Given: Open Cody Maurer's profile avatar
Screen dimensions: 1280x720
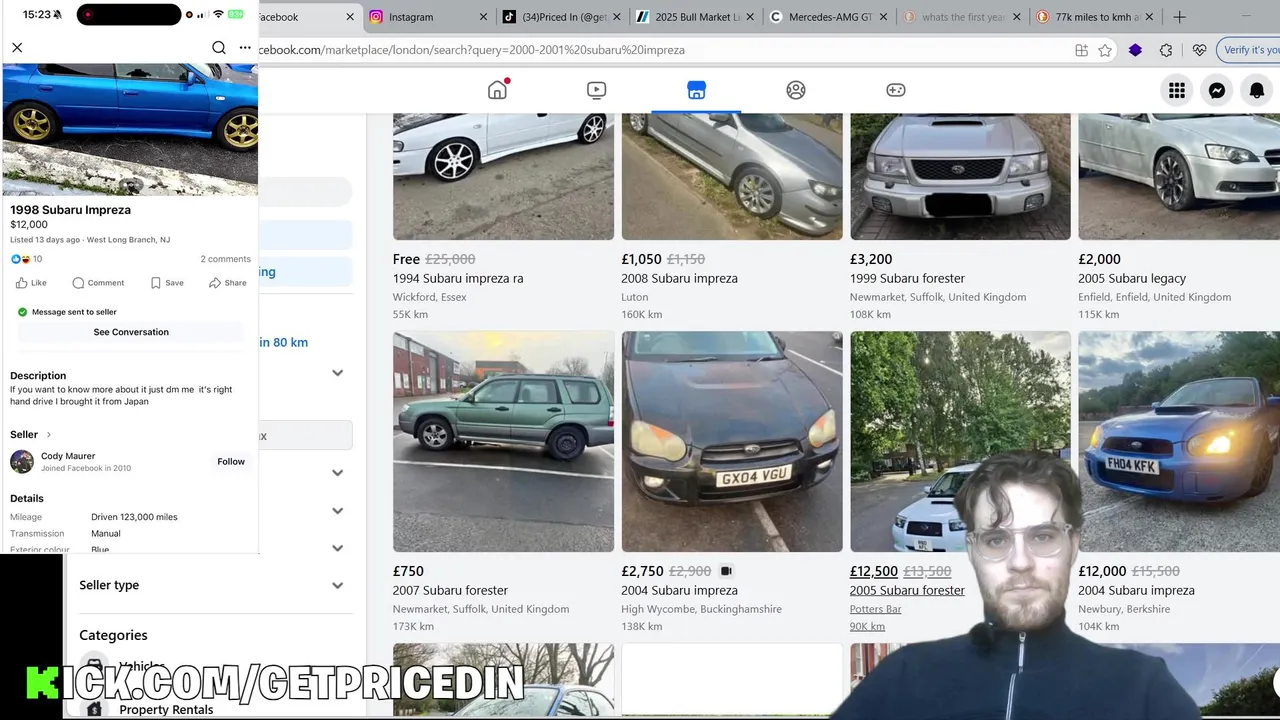Looking at the screenshot, I should coord(22,461).
